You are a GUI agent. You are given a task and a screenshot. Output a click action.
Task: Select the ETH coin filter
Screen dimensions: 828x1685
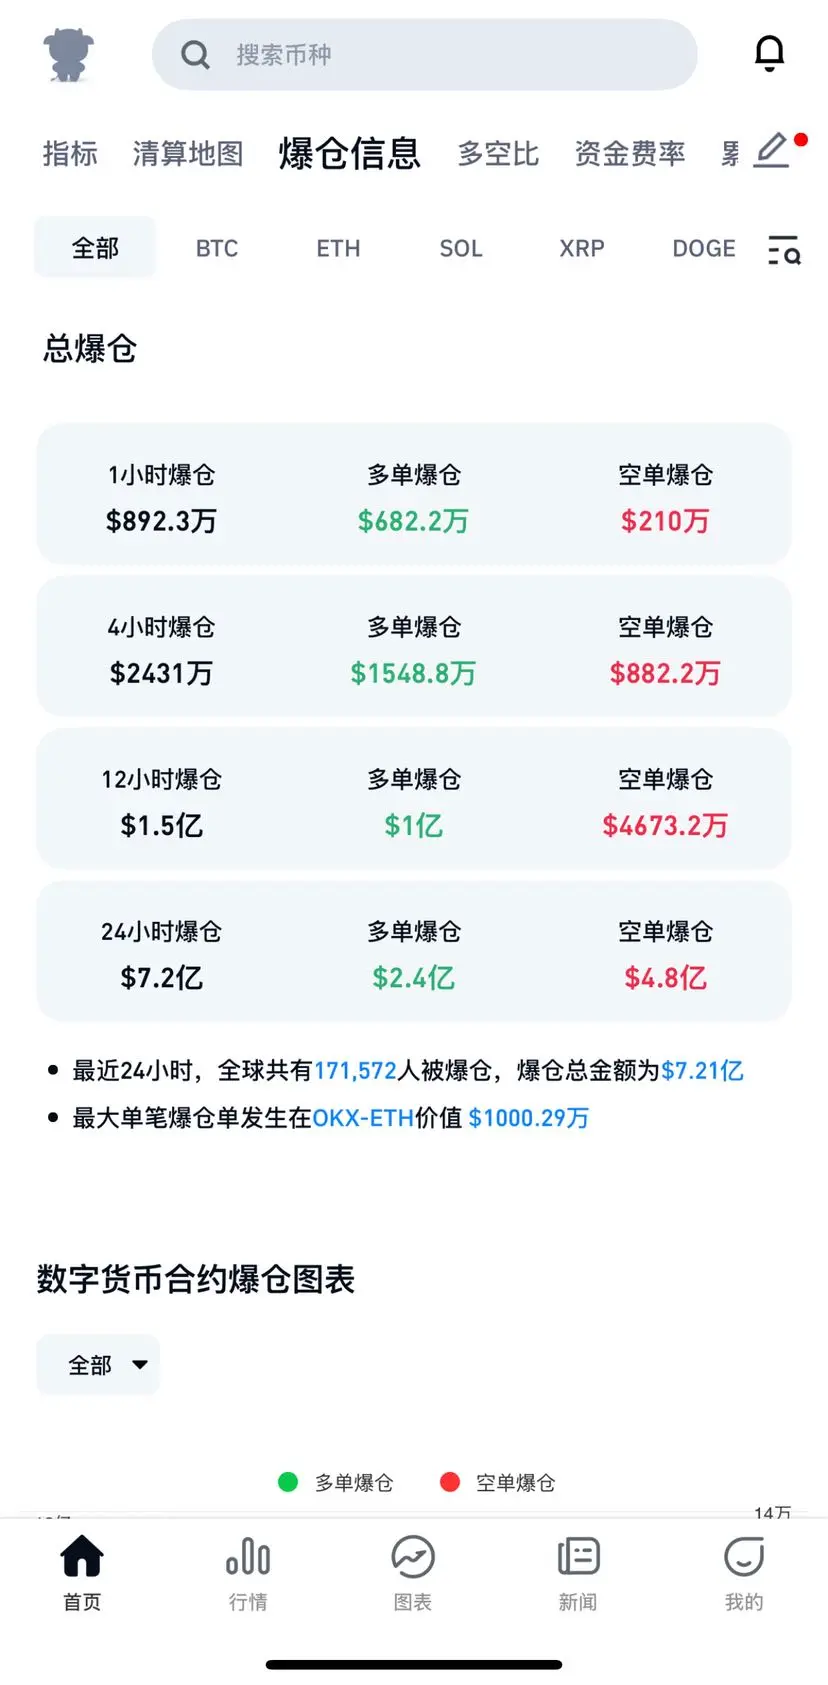(338, 248)
